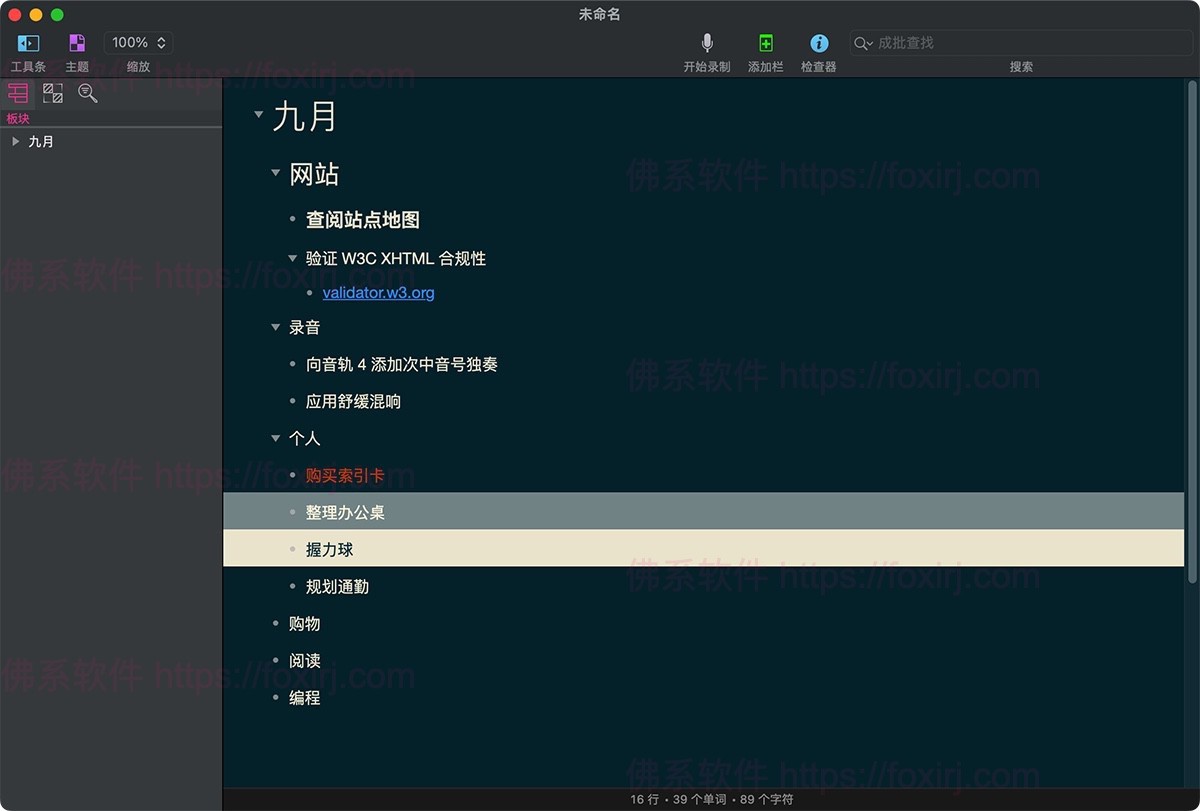The height and width of the screenshot is (811, 1200).
Task: Click the 握力球 highlighted row
Action: (x=328, y=549)
